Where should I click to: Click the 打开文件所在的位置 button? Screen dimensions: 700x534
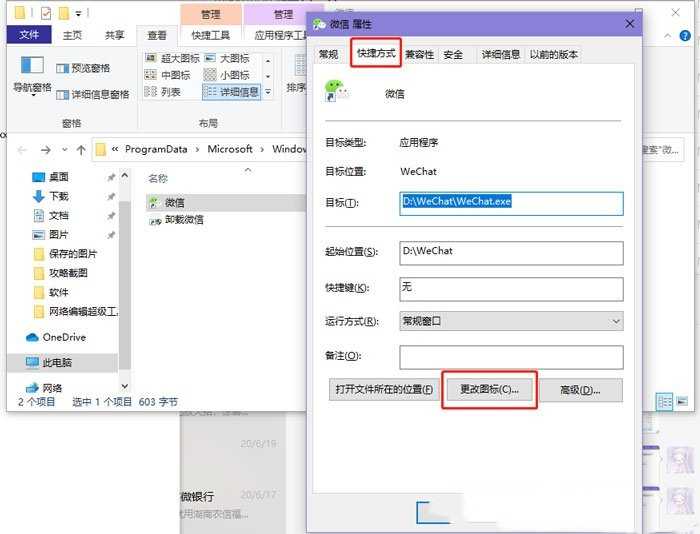(x=384, y=389)
